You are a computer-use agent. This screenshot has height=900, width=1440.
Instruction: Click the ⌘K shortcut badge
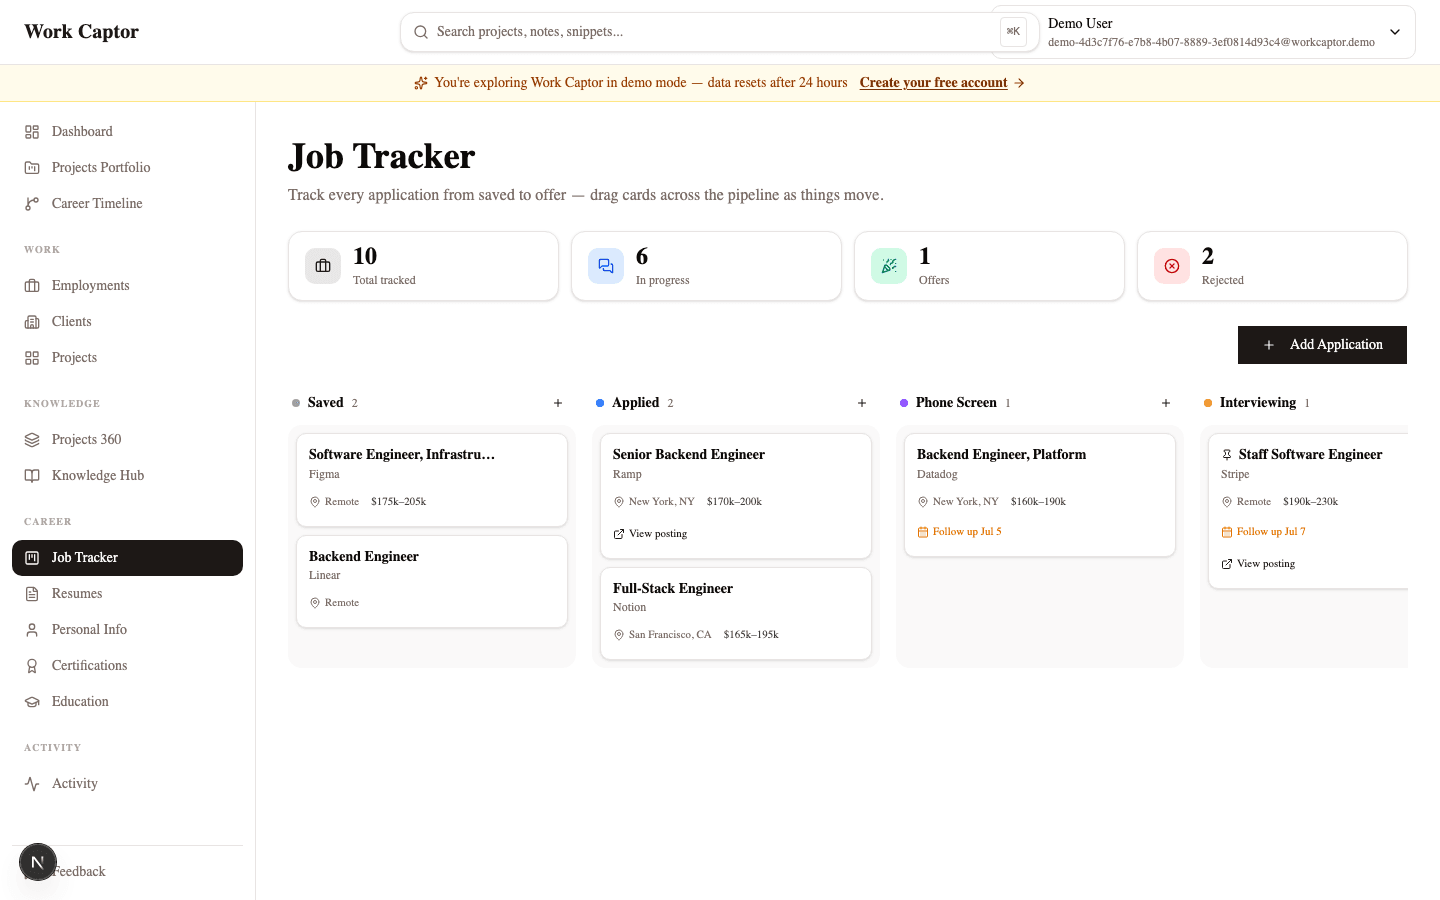pos(1013,32)
